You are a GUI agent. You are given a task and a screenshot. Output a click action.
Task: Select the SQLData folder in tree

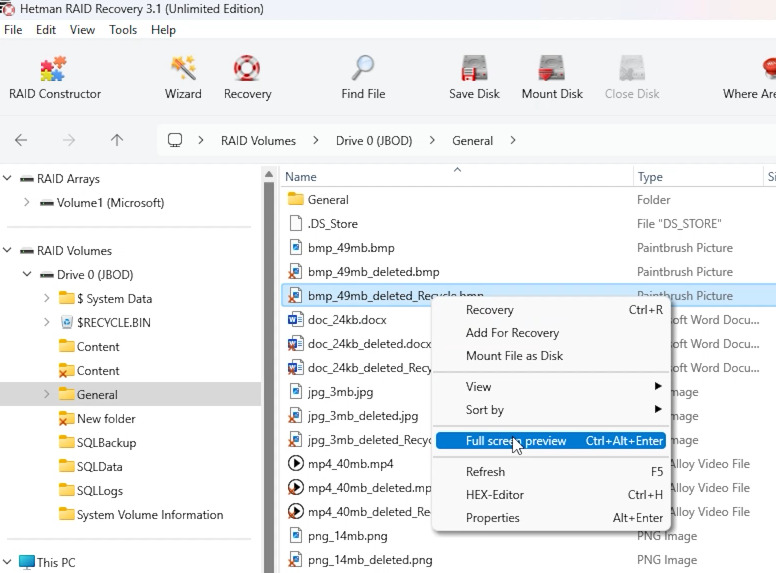click(x=99, y=467)
